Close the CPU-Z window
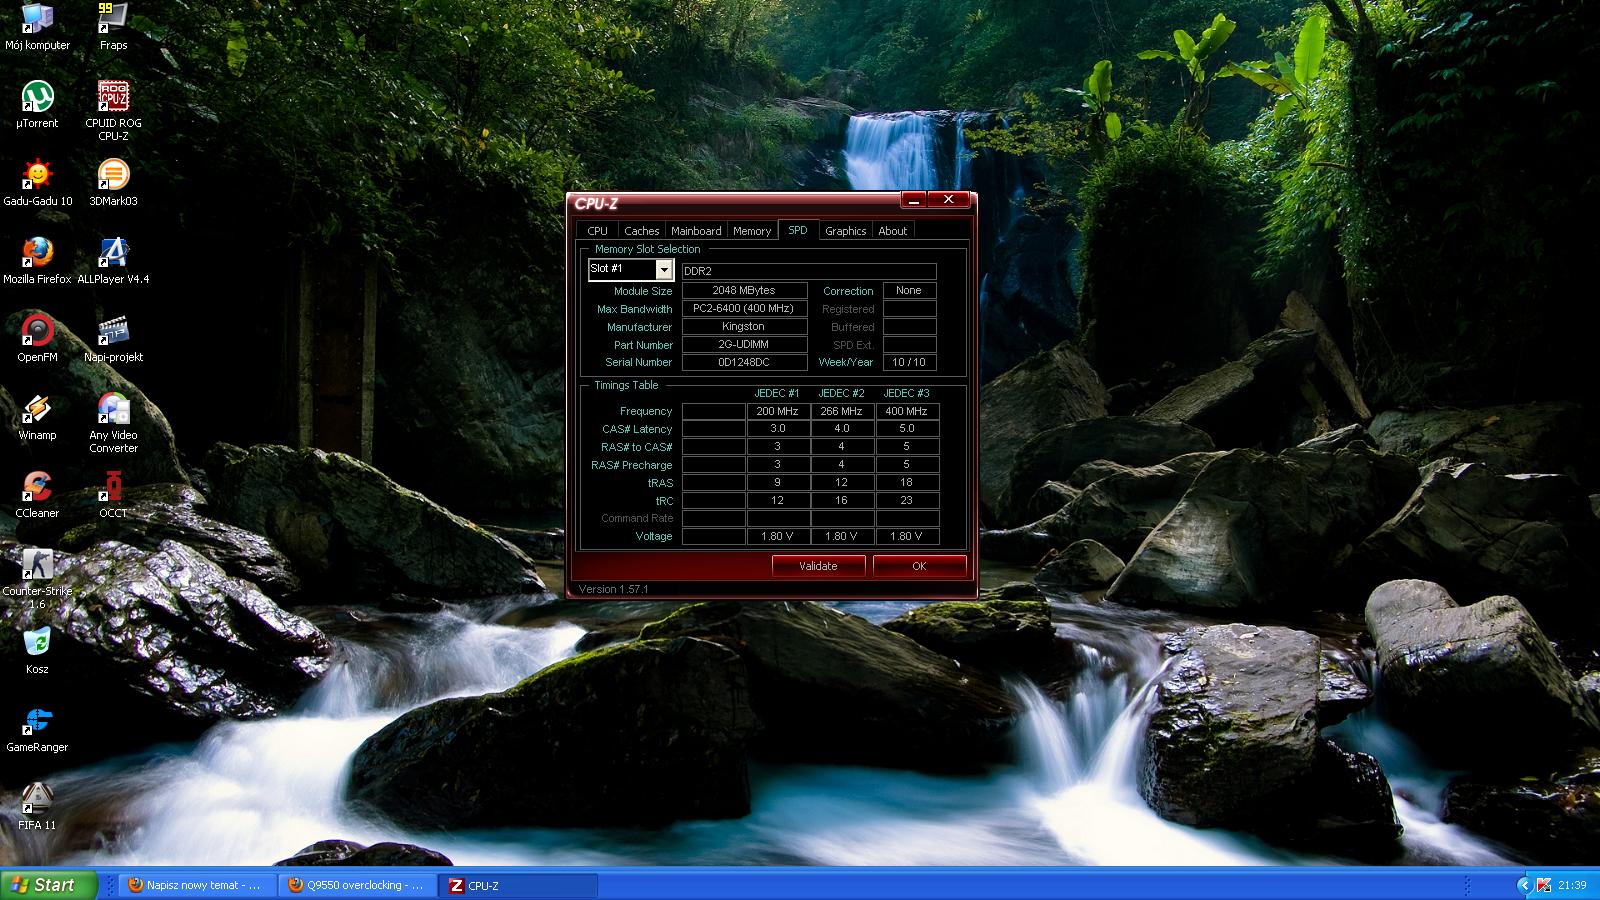 [948, 200]
